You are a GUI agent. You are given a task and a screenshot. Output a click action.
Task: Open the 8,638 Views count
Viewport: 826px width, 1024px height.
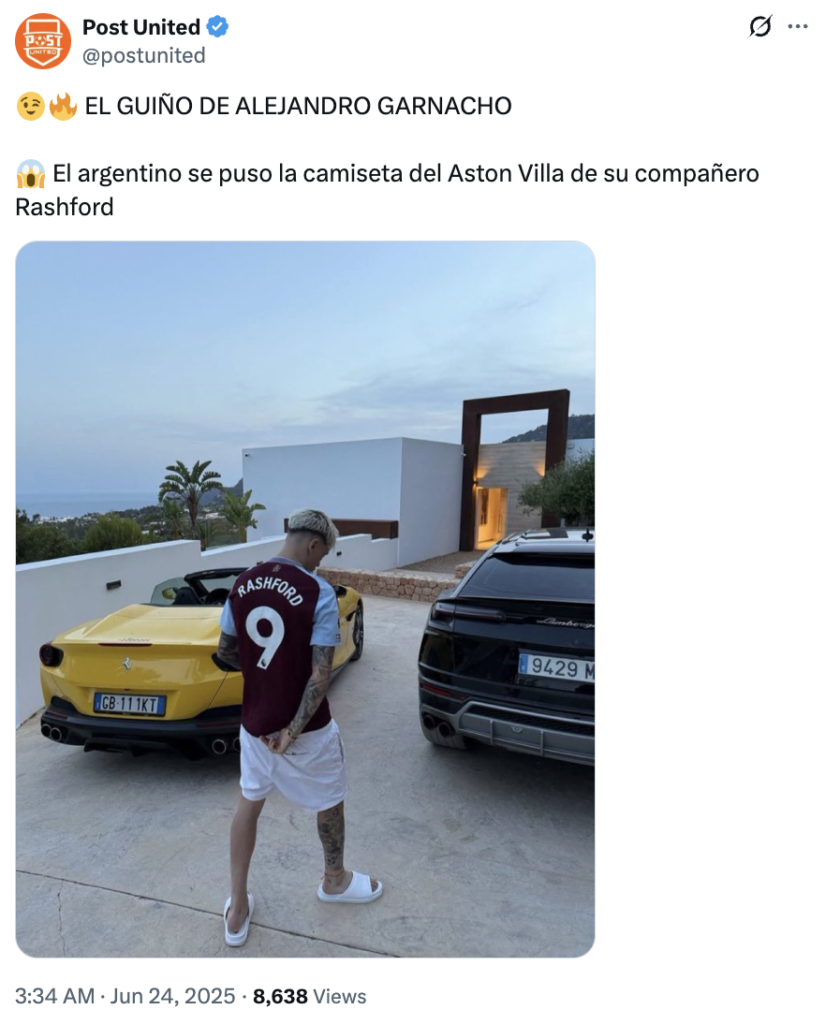pos(310,996)
